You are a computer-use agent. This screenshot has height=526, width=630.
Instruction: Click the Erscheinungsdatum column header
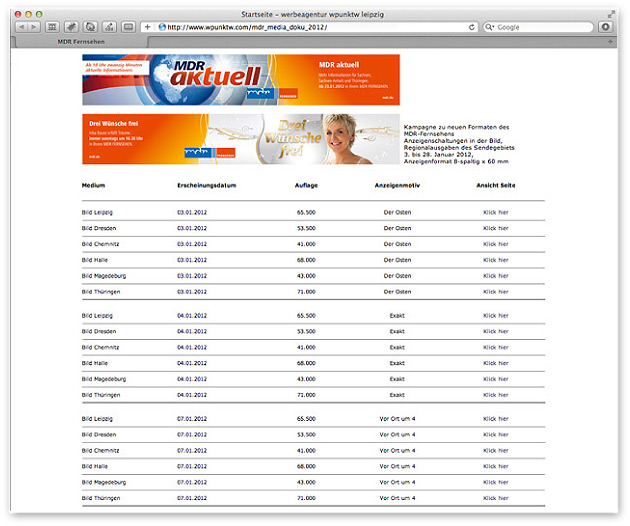207,185
